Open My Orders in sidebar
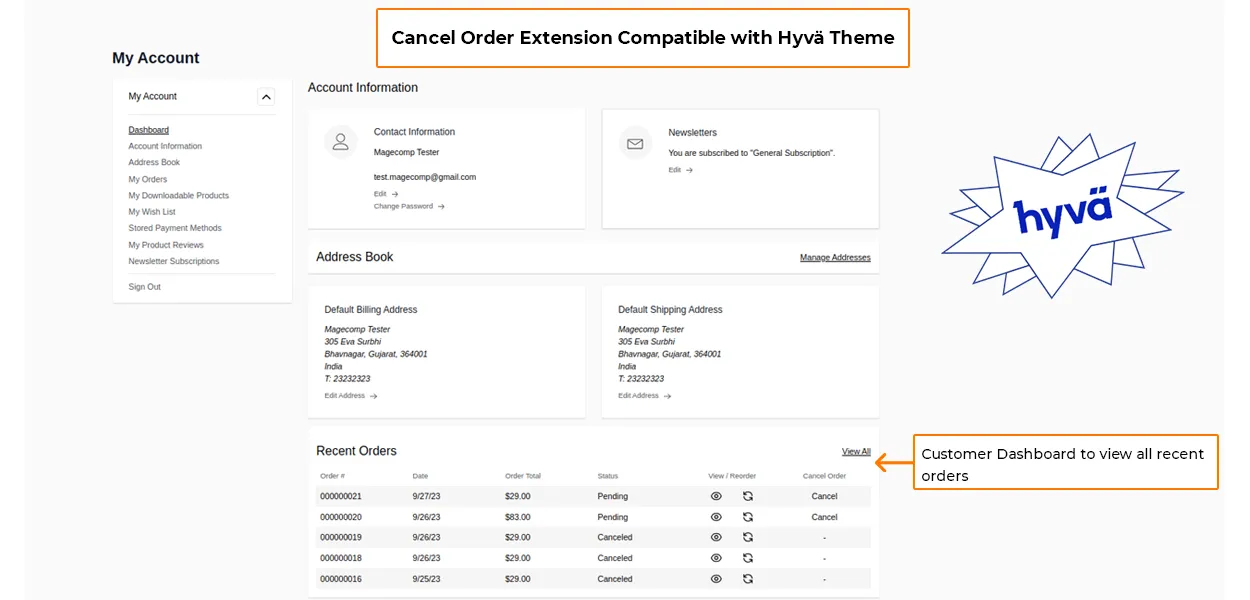 point(148,179)
